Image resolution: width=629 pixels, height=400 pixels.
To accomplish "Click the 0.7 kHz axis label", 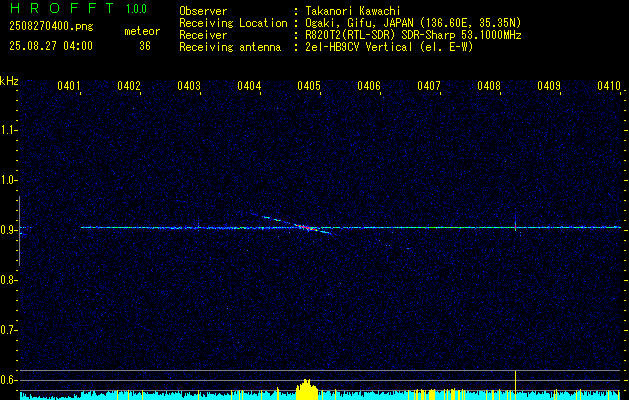I will (x=8, y=330).
